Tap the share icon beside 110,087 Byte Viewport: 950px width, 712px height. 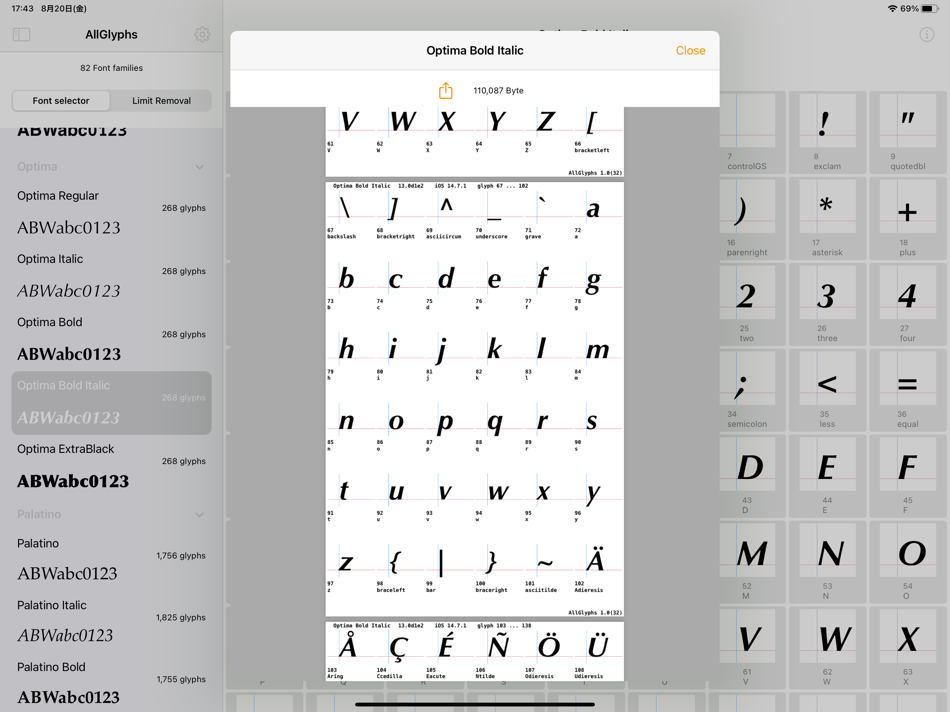445,90
